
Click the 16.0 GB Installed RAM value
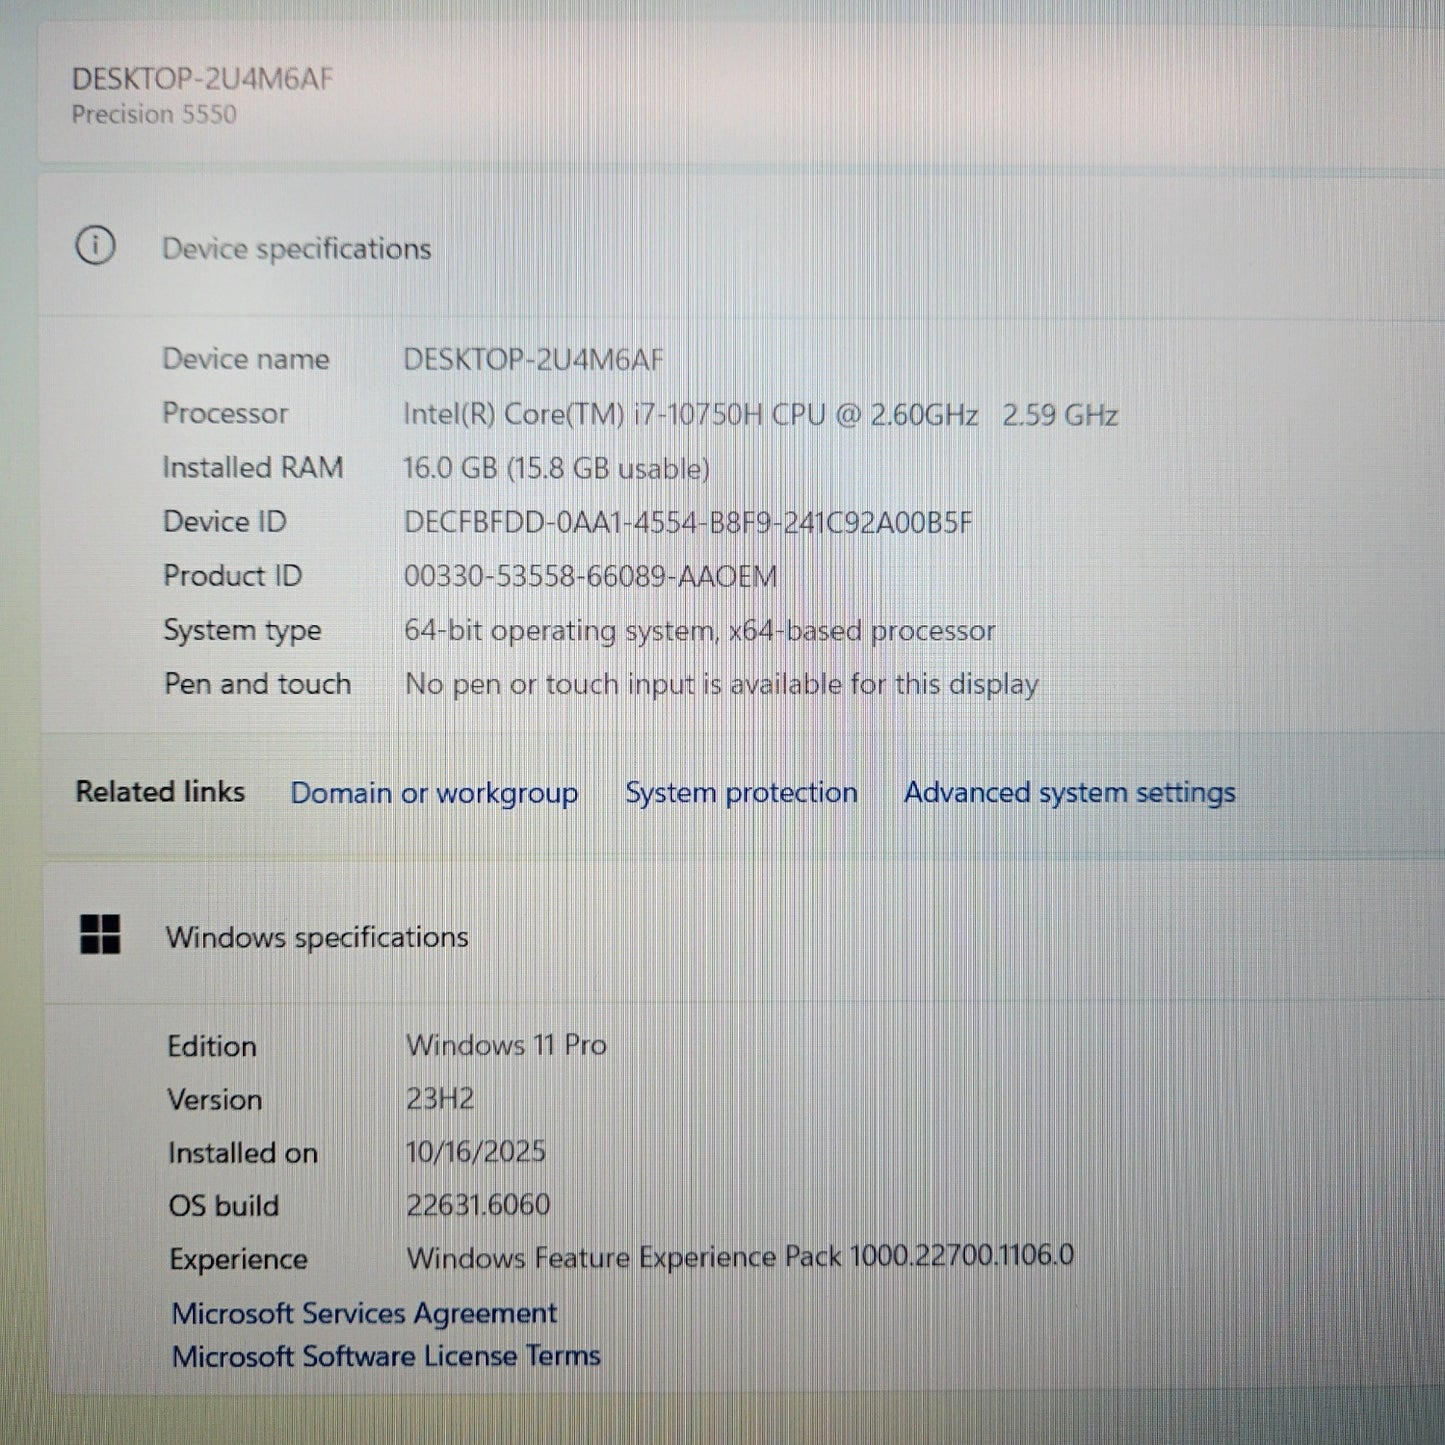(556, 468)
